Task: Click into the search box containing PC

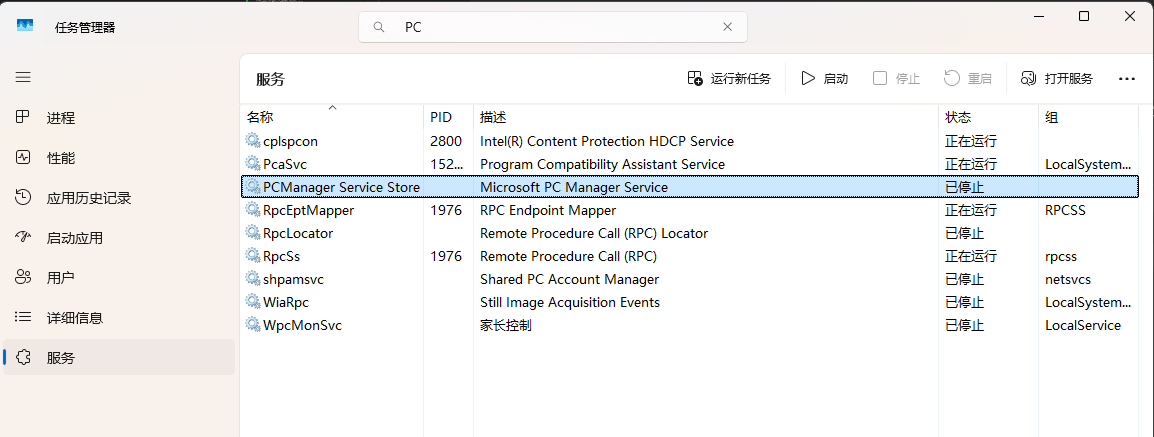Action: point(560,28)
